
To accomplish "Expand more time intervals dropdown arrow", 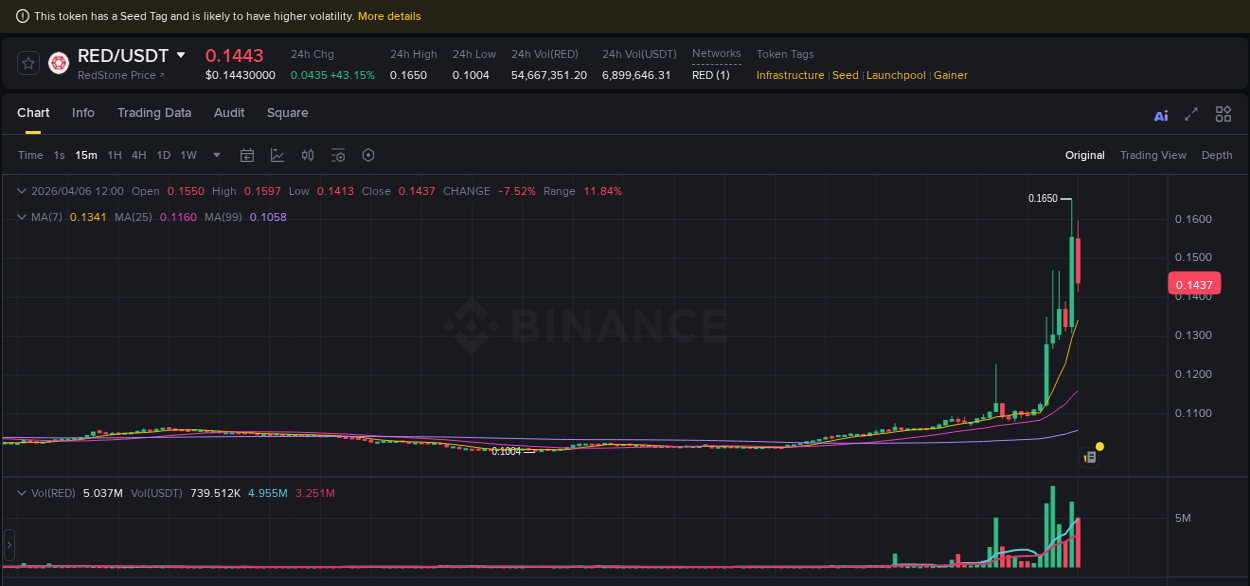I will 217,155.
